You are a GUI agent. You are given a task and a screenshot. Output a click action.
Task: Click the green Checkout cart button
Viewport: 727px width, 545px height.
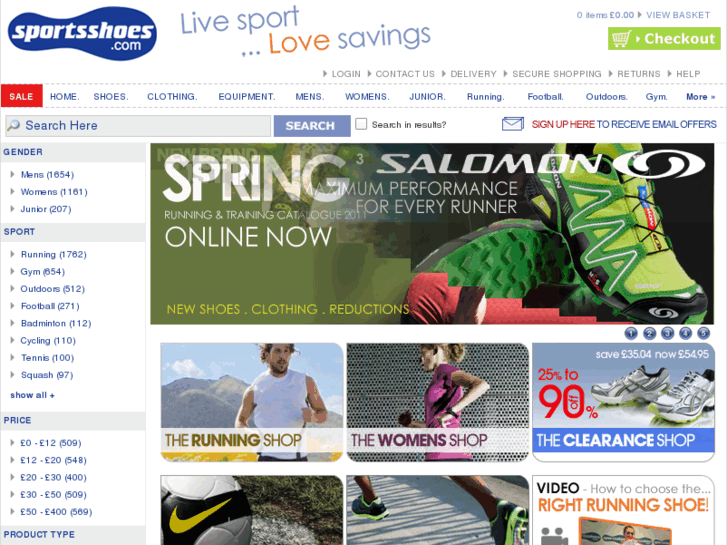tap(664, 38)
